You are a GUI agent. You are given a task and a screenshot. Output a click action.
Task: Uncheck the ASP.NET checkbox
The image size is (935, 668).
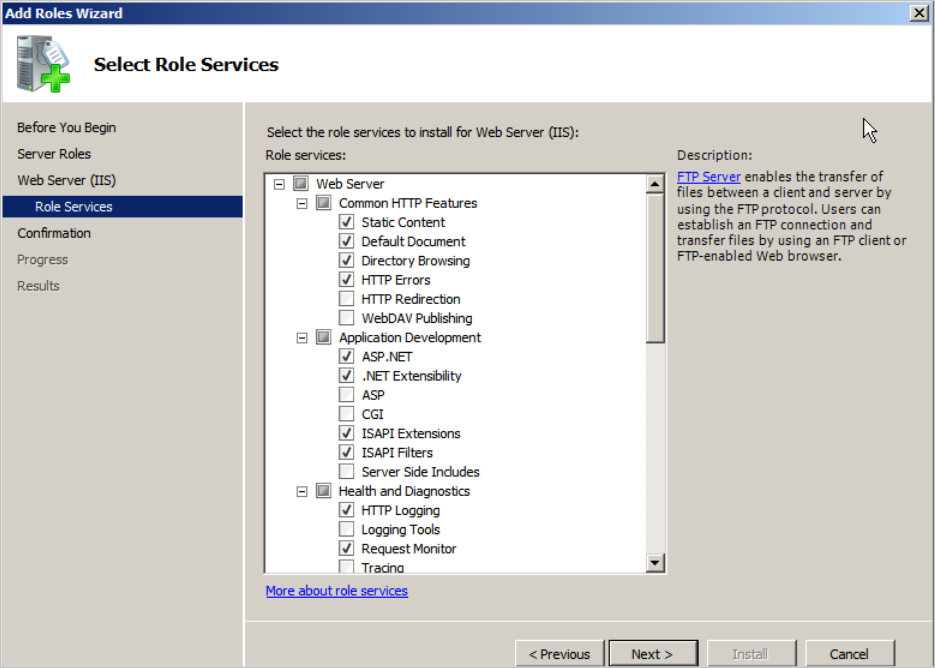click(x=346, y=356)
